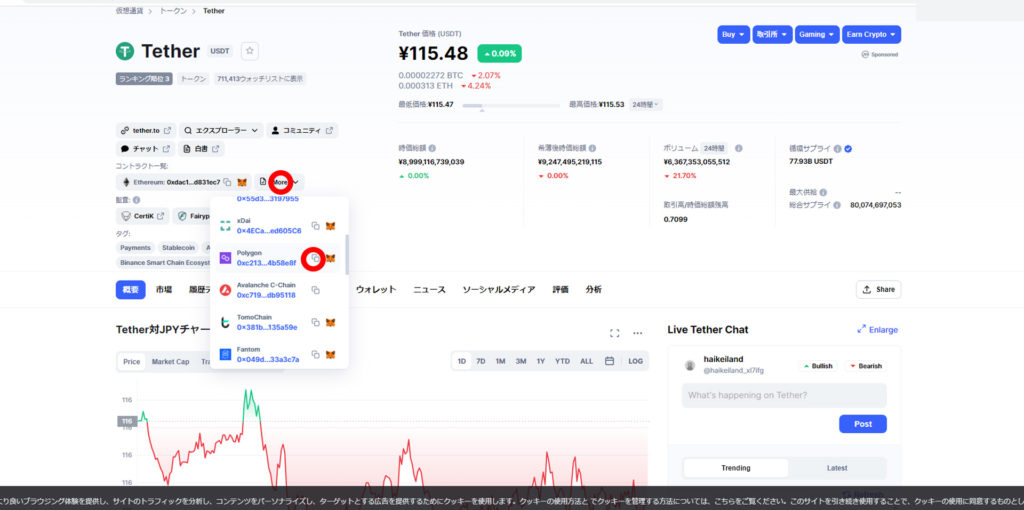Click info icon next to 監査 label
The width and height of the screenshot is (1024, 510).
coord(136,200)
